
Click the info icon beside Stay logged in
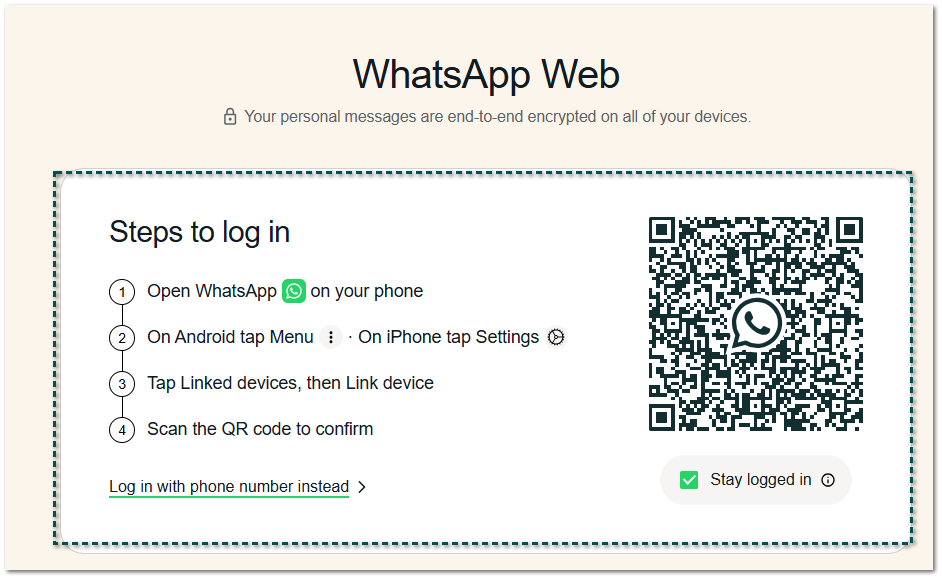(828, 480)
